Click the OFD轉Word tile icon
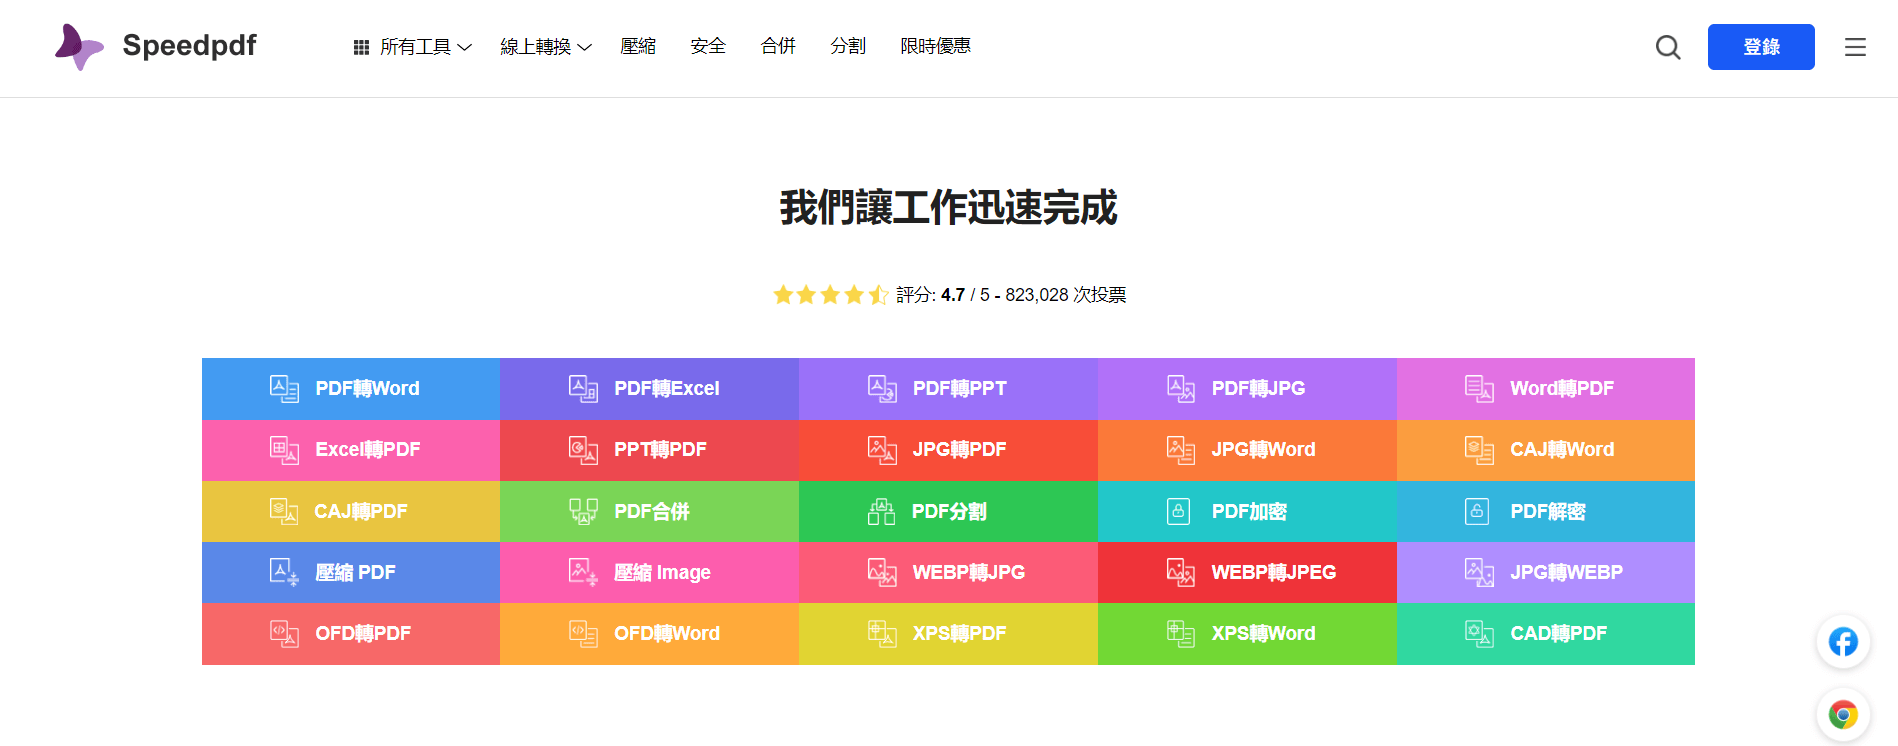The height and width of the screenshot is (746, 1898). (583, 634)
